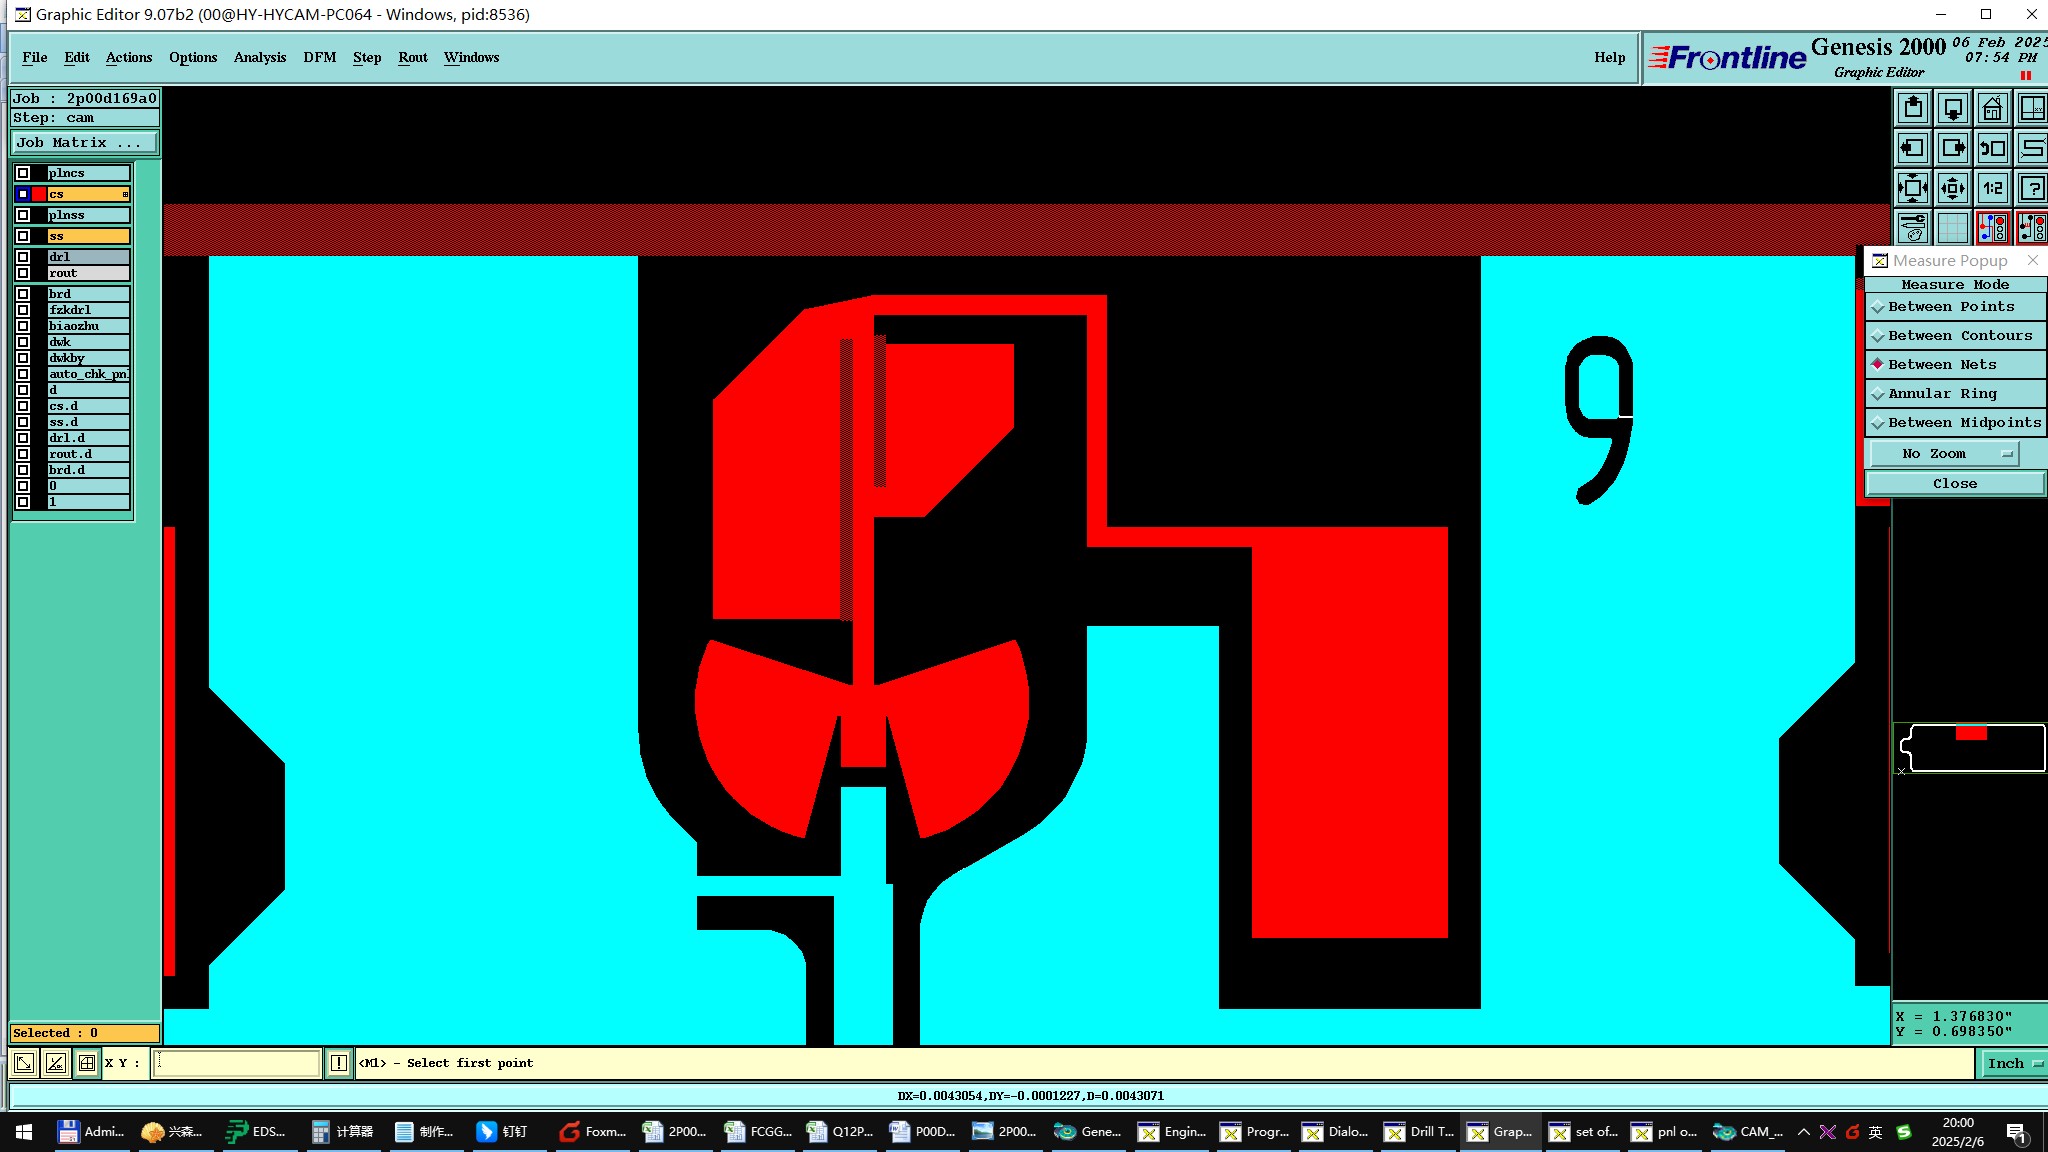Open the Analysis menu

coord(259,58)
